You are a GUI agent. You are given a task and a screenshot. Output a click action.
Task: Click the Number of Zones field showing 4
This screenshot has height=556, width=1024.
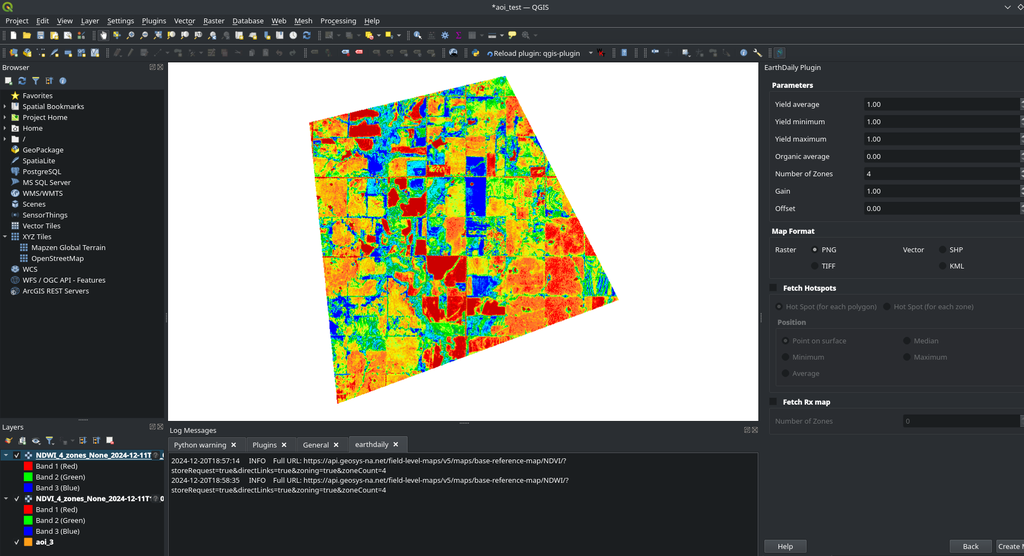[x=941, y=174]
